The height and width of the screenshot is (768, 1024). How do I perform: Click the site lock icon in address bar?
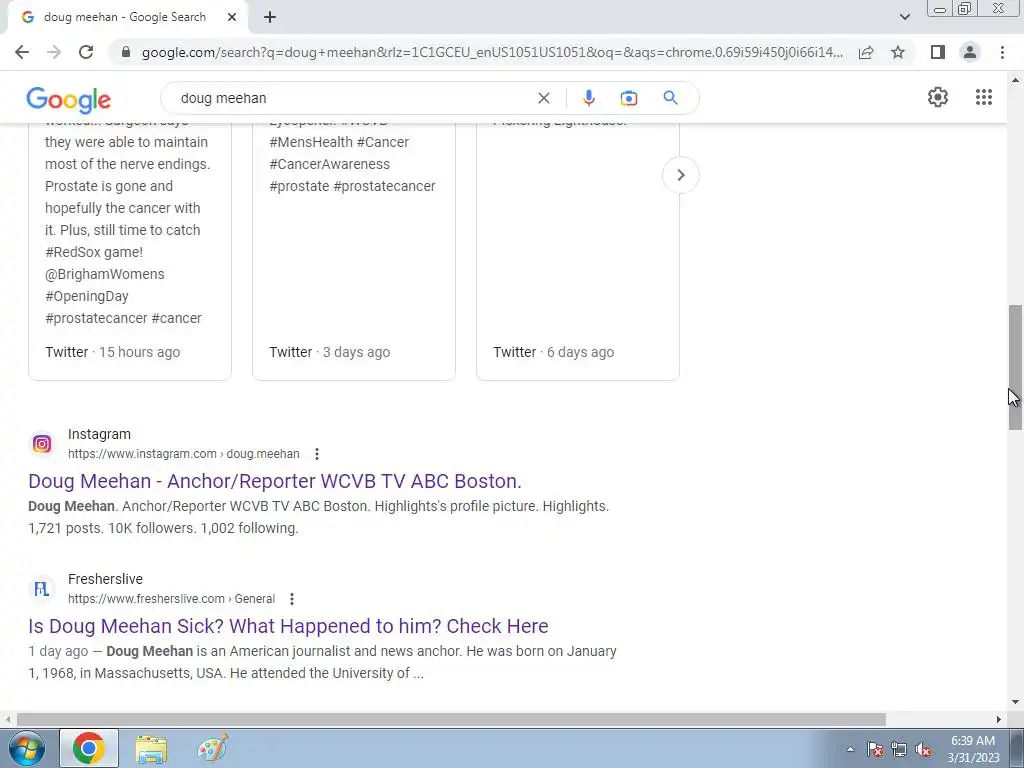tap(126, 52)
